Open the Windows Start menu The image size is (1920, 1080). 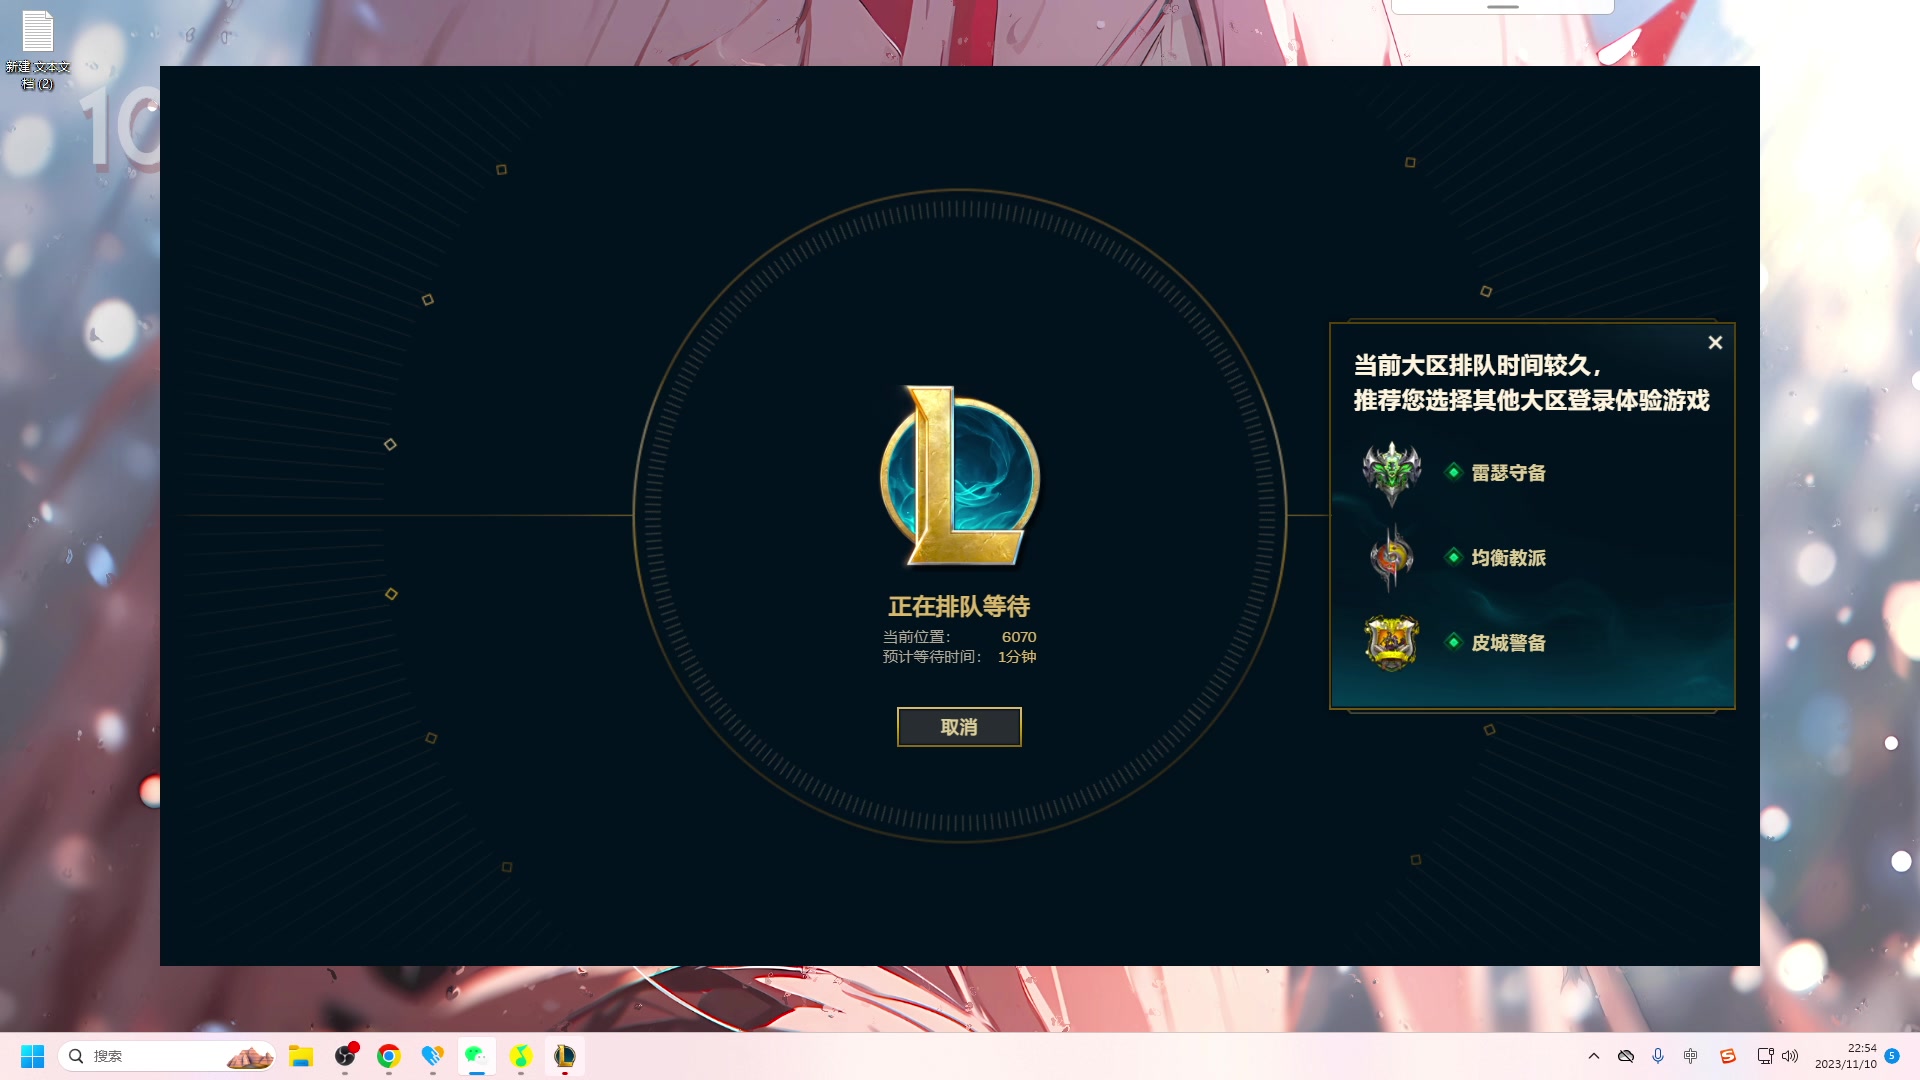tap(33, 1056)
